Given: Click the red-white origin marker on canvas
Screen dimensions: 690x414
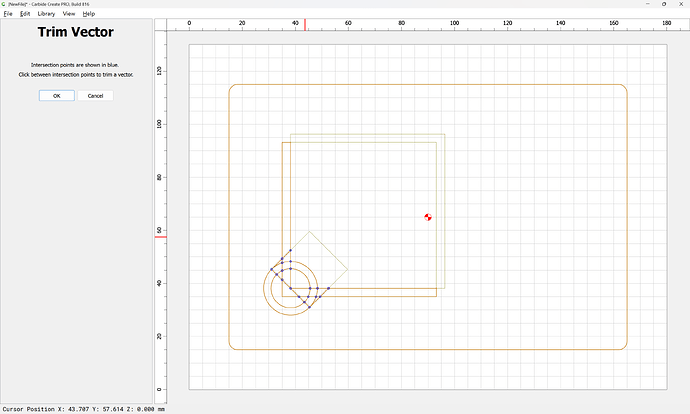Looking at the screenshot, I should (x=428, y=217).
